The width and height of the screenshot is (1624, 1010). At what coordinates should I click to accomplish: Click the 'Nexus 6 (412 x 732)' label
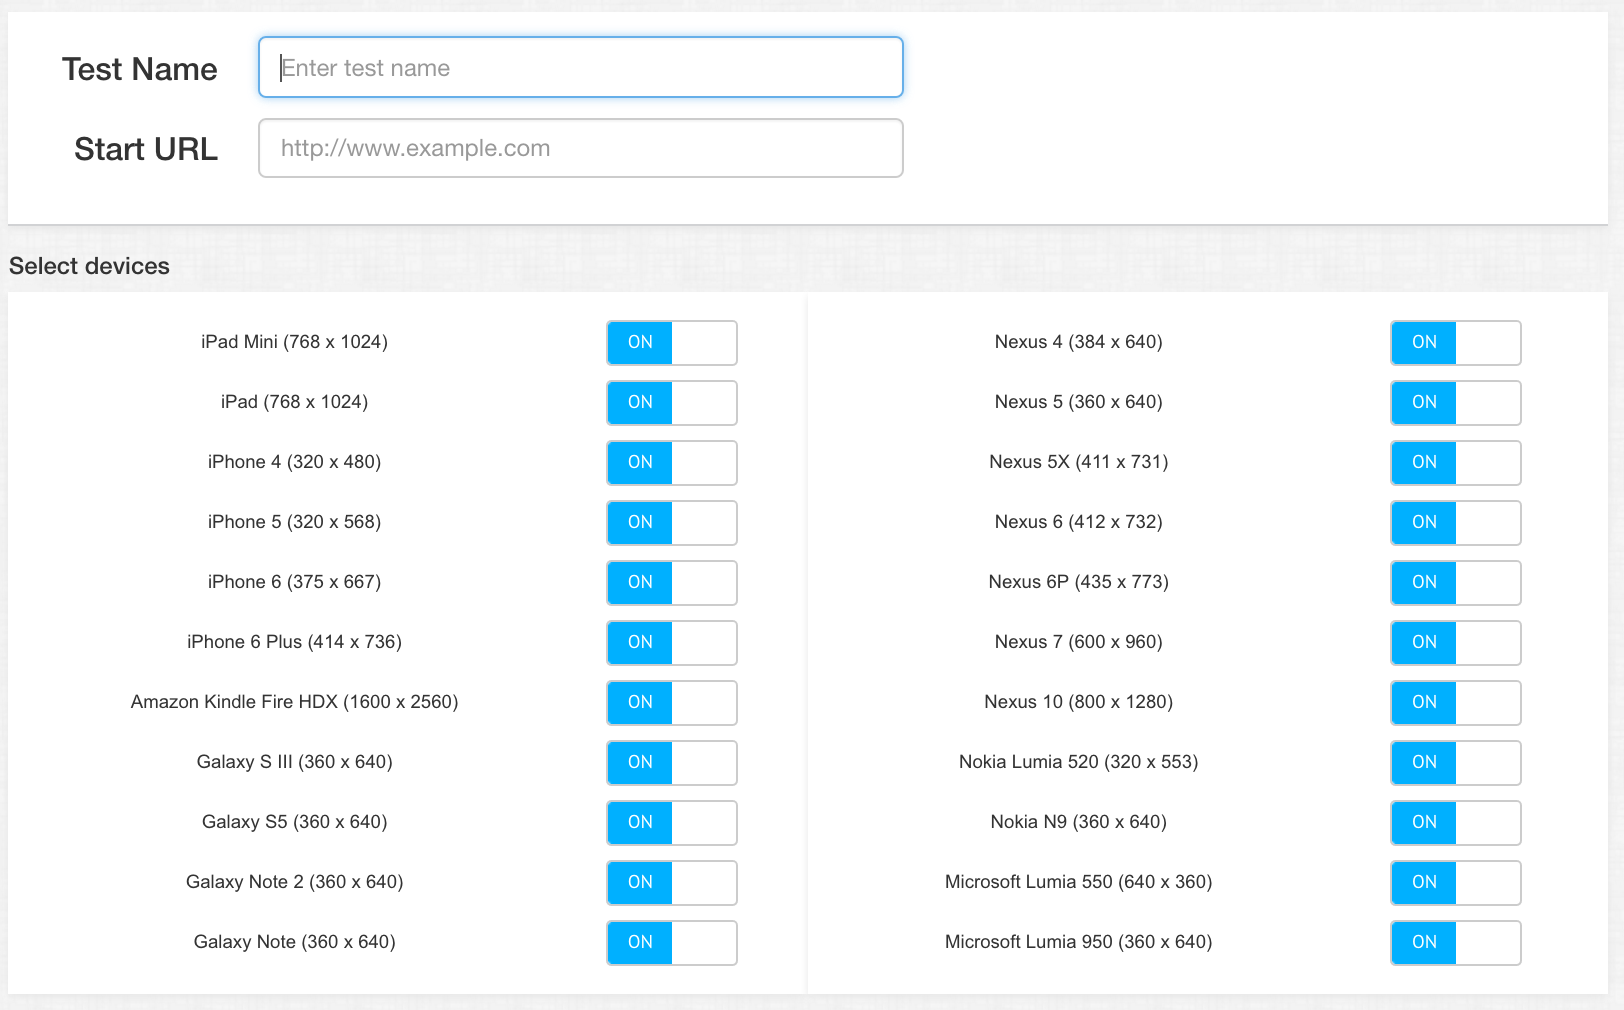(x=1078, y=522)
